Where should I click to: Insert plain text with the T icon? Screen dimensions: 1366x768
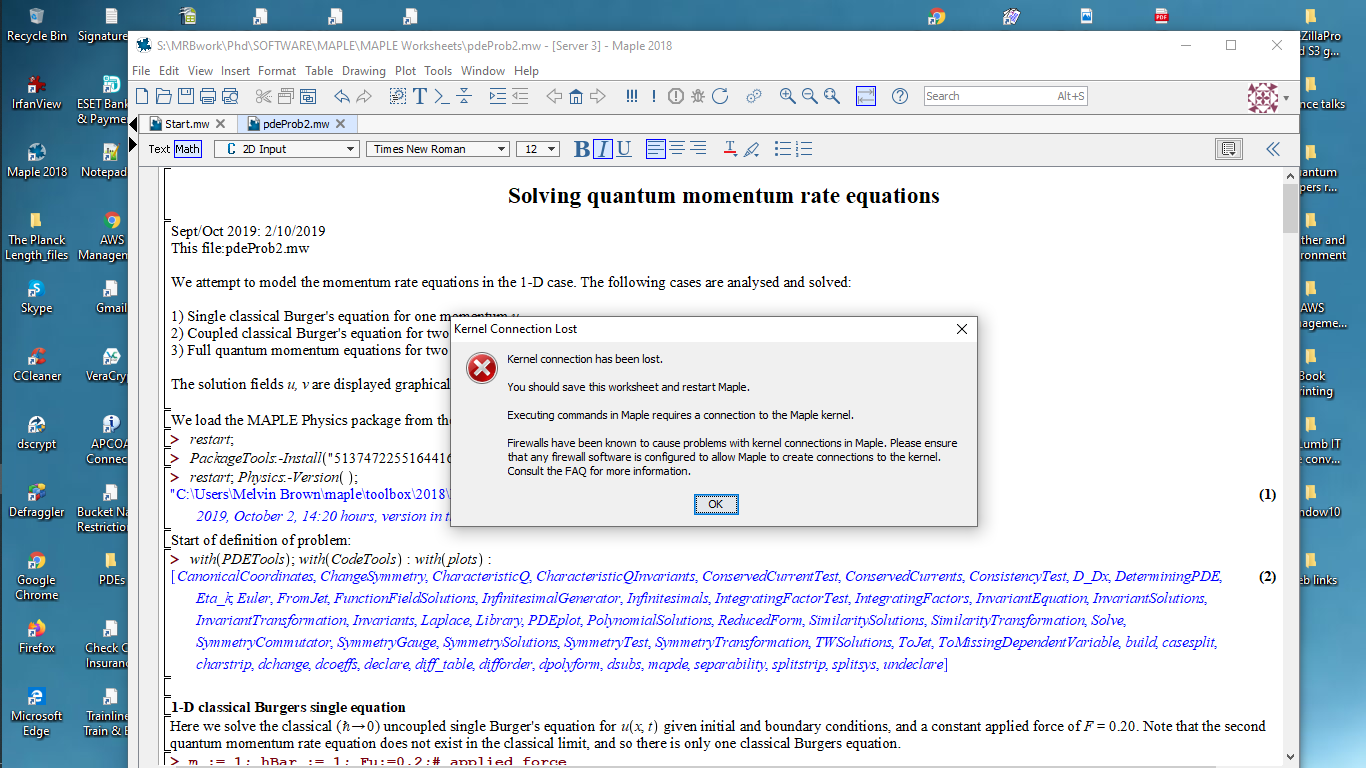[x=420, y=96]
